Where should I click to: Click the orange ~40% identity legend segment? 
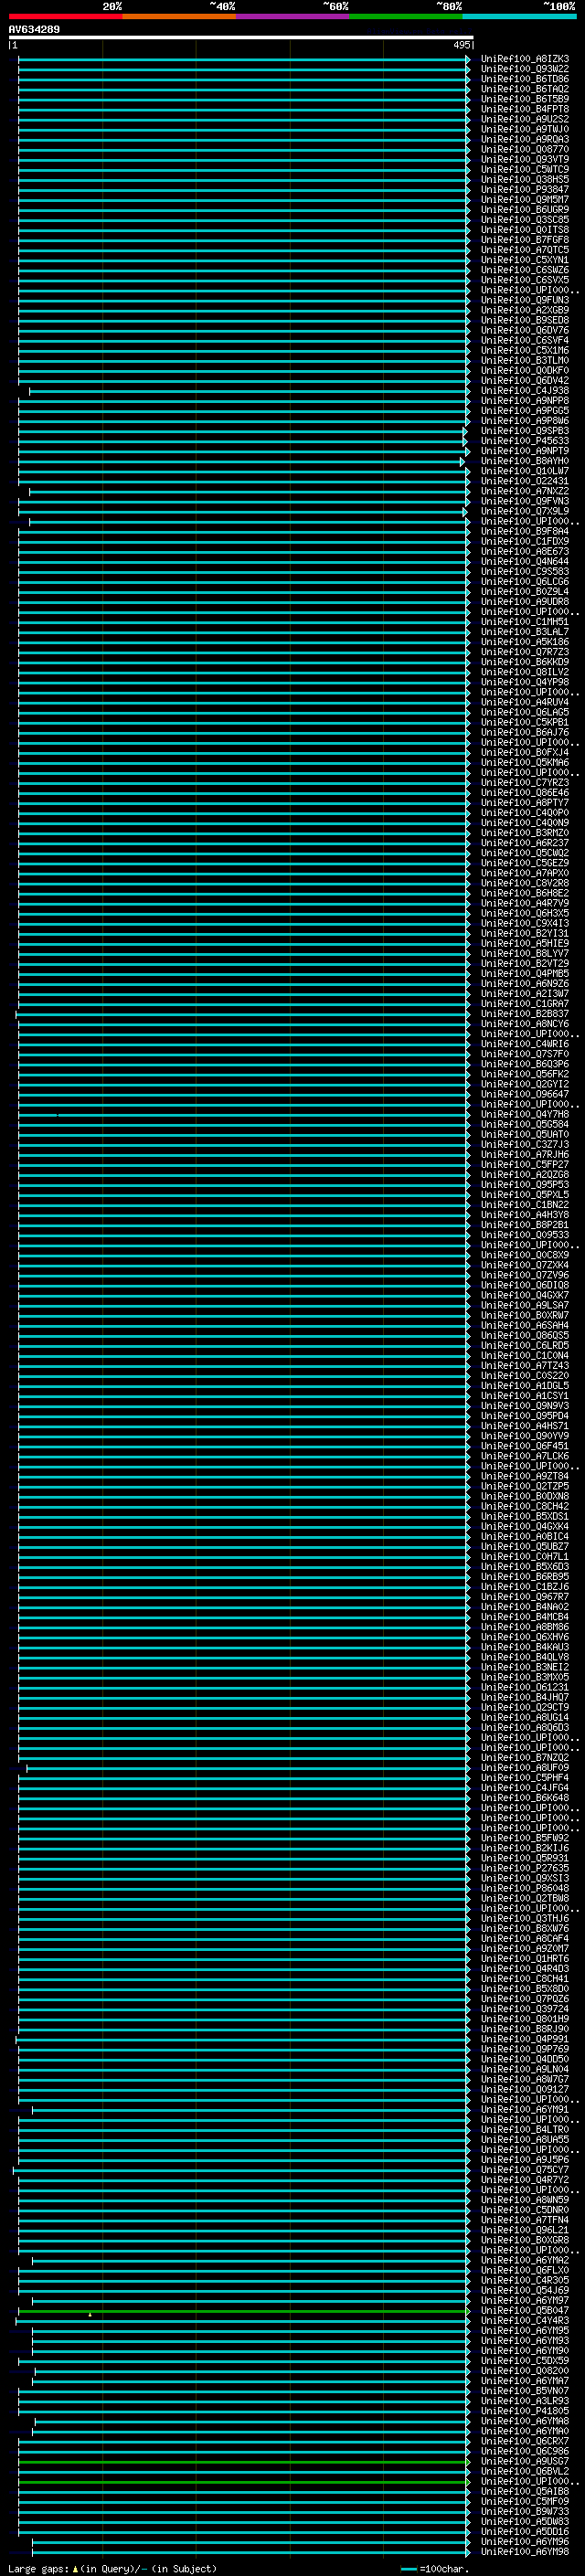coord(179,16)
